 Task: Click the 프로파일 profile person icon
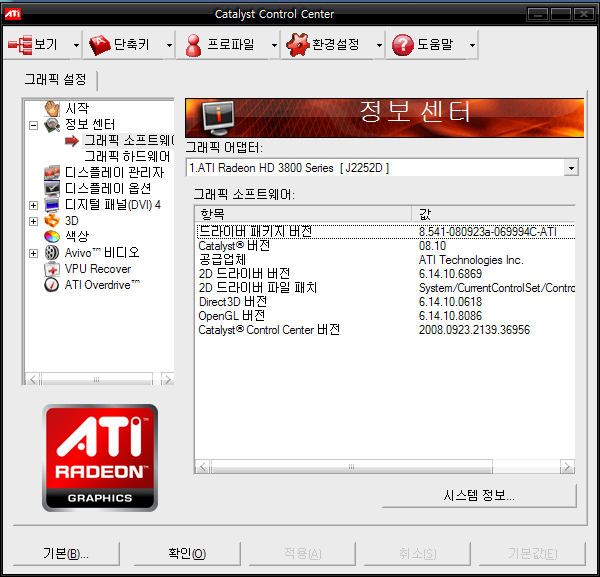[x=193, y=45]
